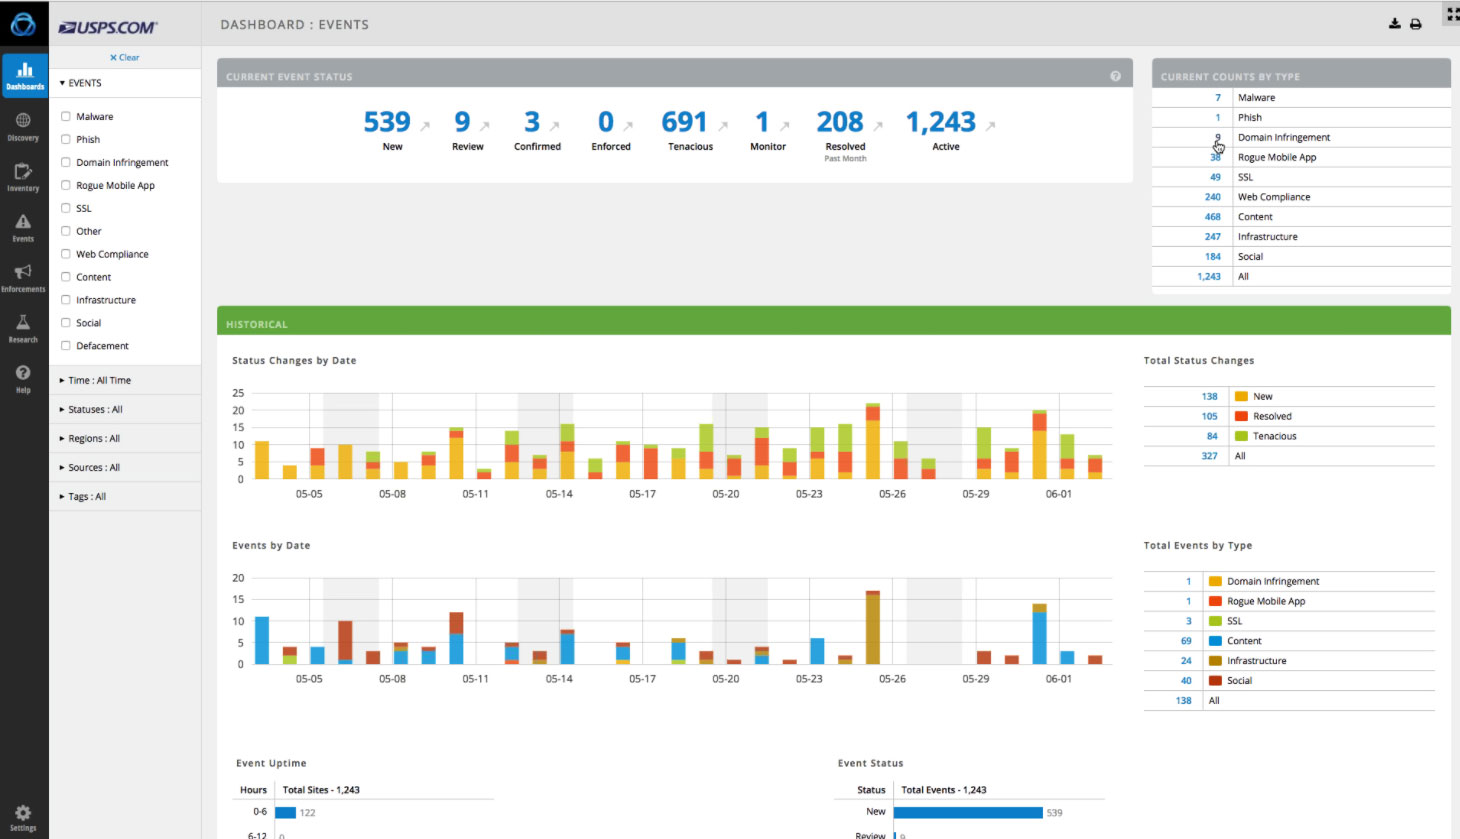Viewport: 1460px width, 839px height.
Task: Click the Help question mark sidebar icon
Action: tap(23, 377)
